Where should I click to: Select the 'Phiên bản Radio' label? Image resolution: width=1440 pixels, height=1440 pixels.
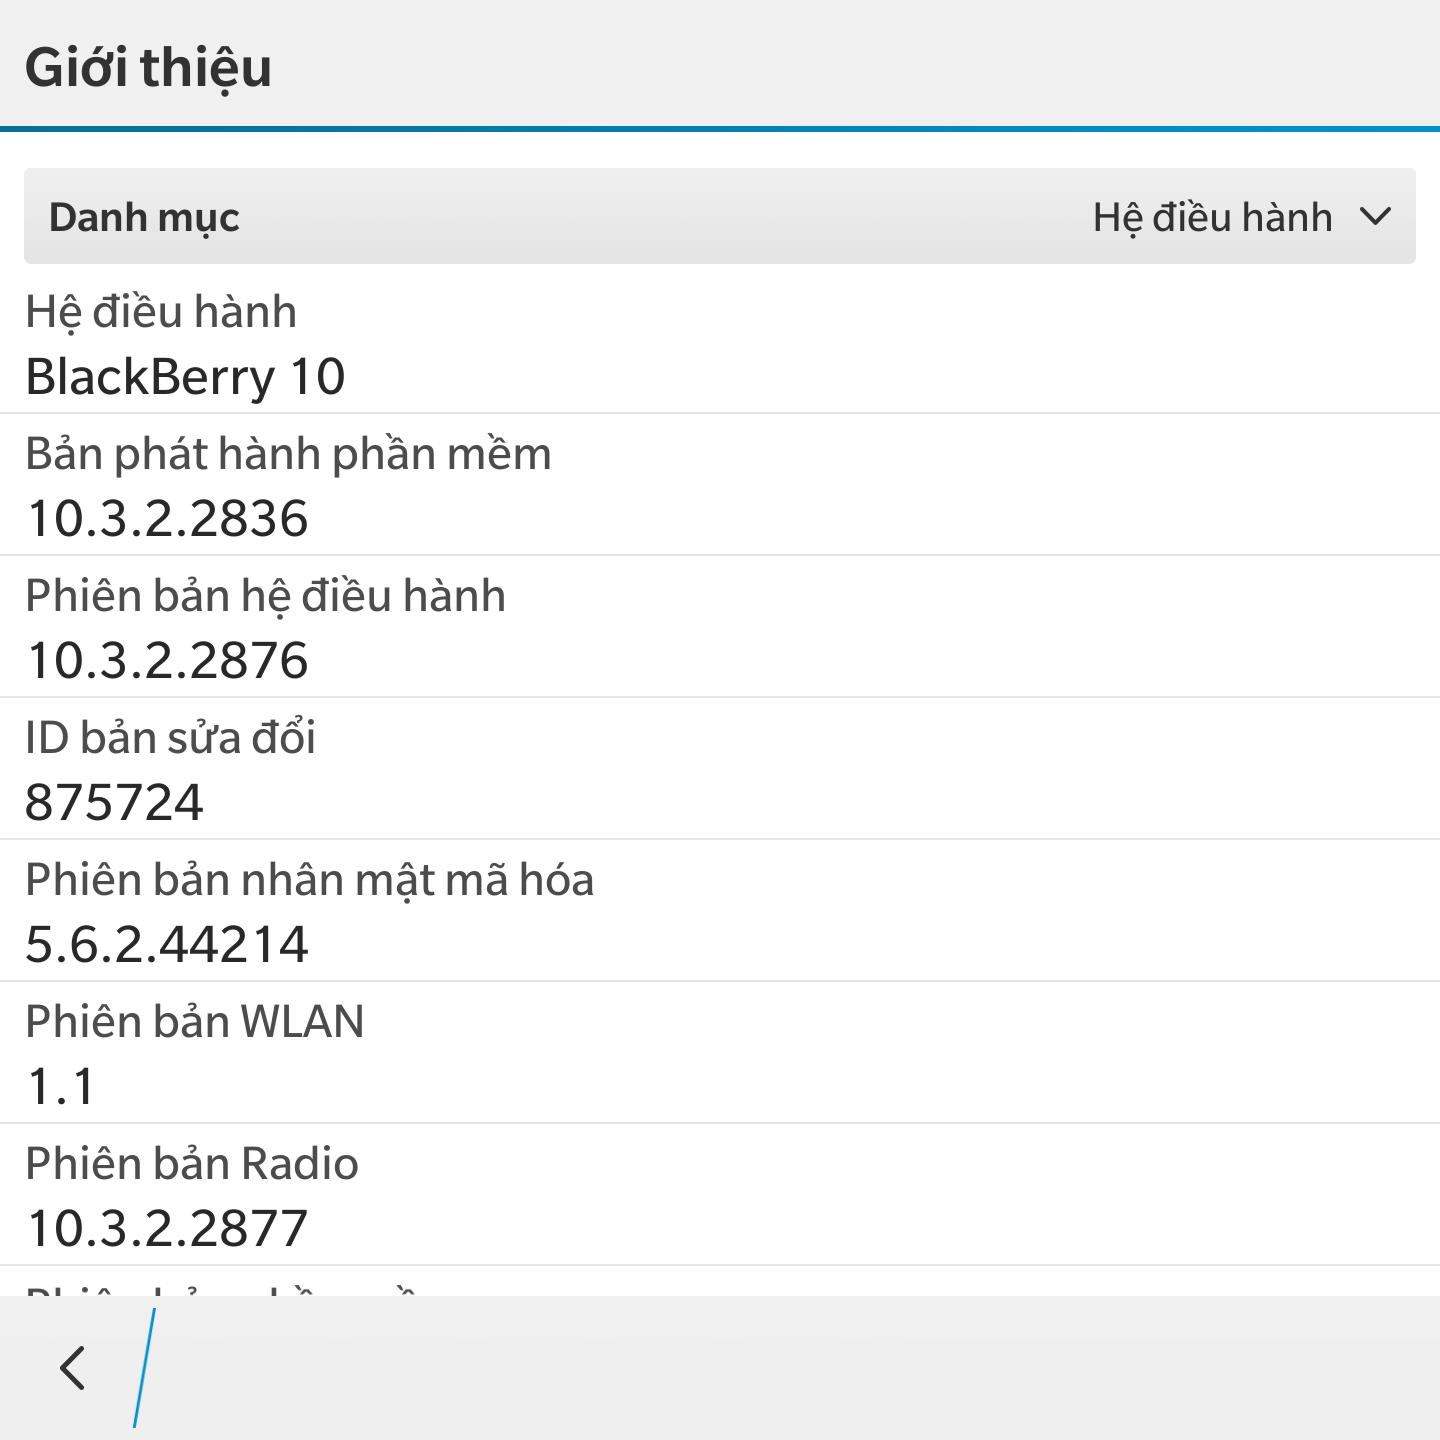click(x=192, y=1164)
